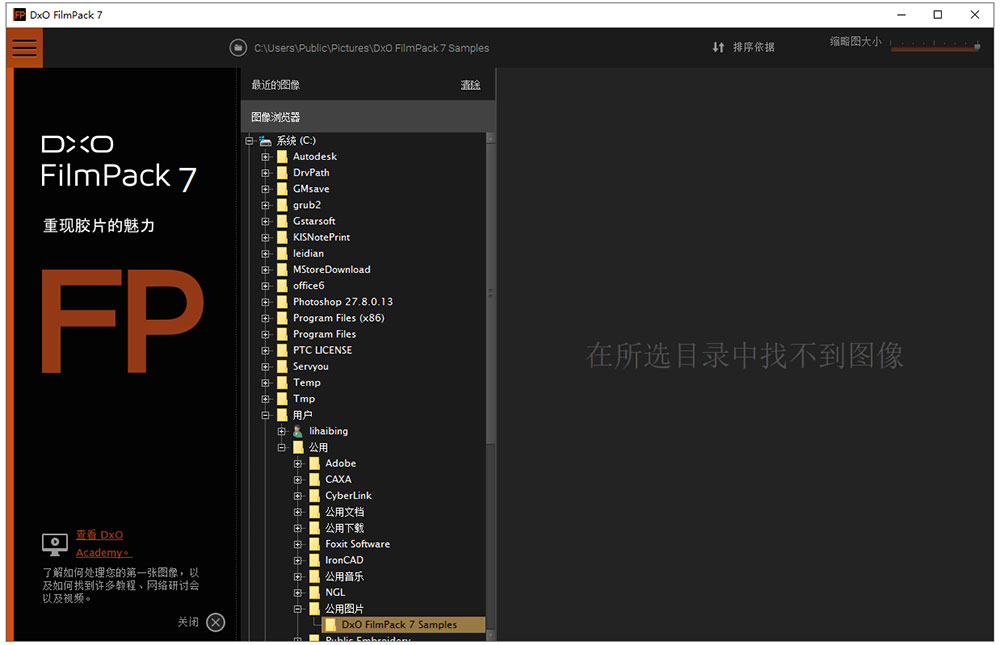Expand the Autodesk folder
1000x645 pixels.
[x=266, y=156]
